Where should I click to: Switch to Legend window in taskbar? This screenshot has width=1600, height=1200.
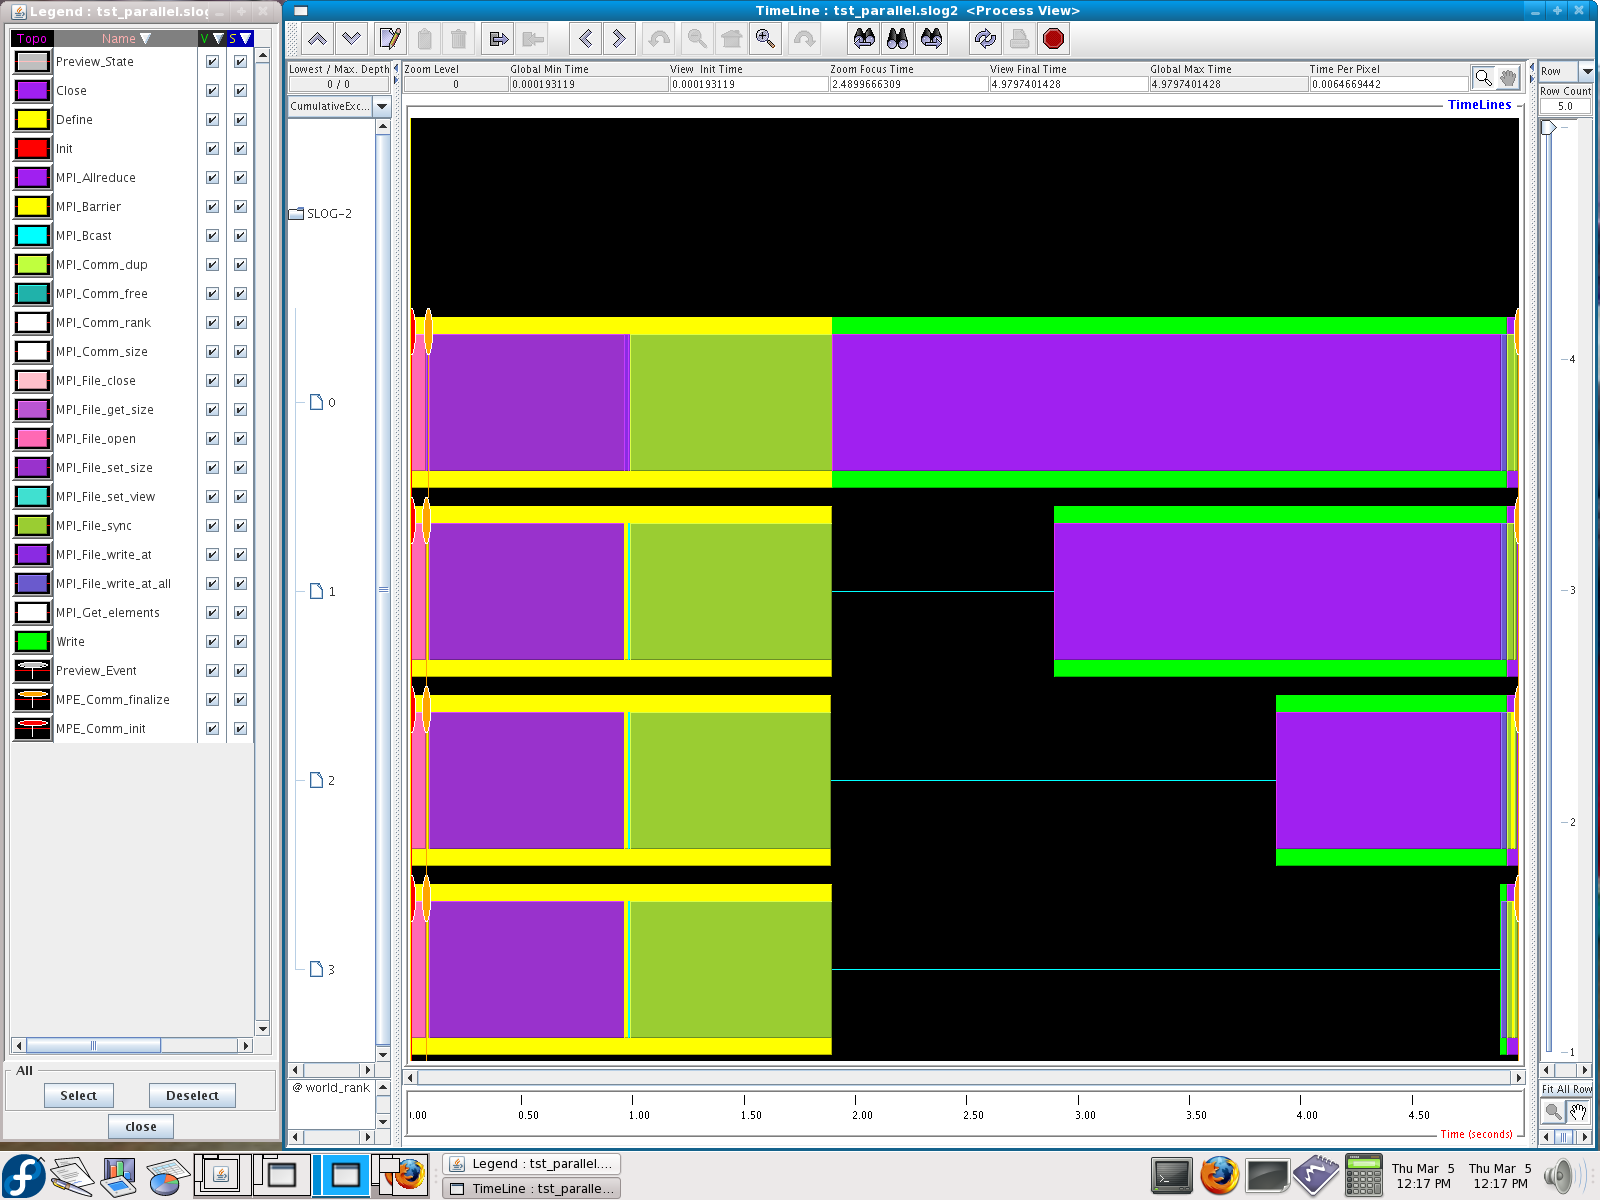(532, 1164)
